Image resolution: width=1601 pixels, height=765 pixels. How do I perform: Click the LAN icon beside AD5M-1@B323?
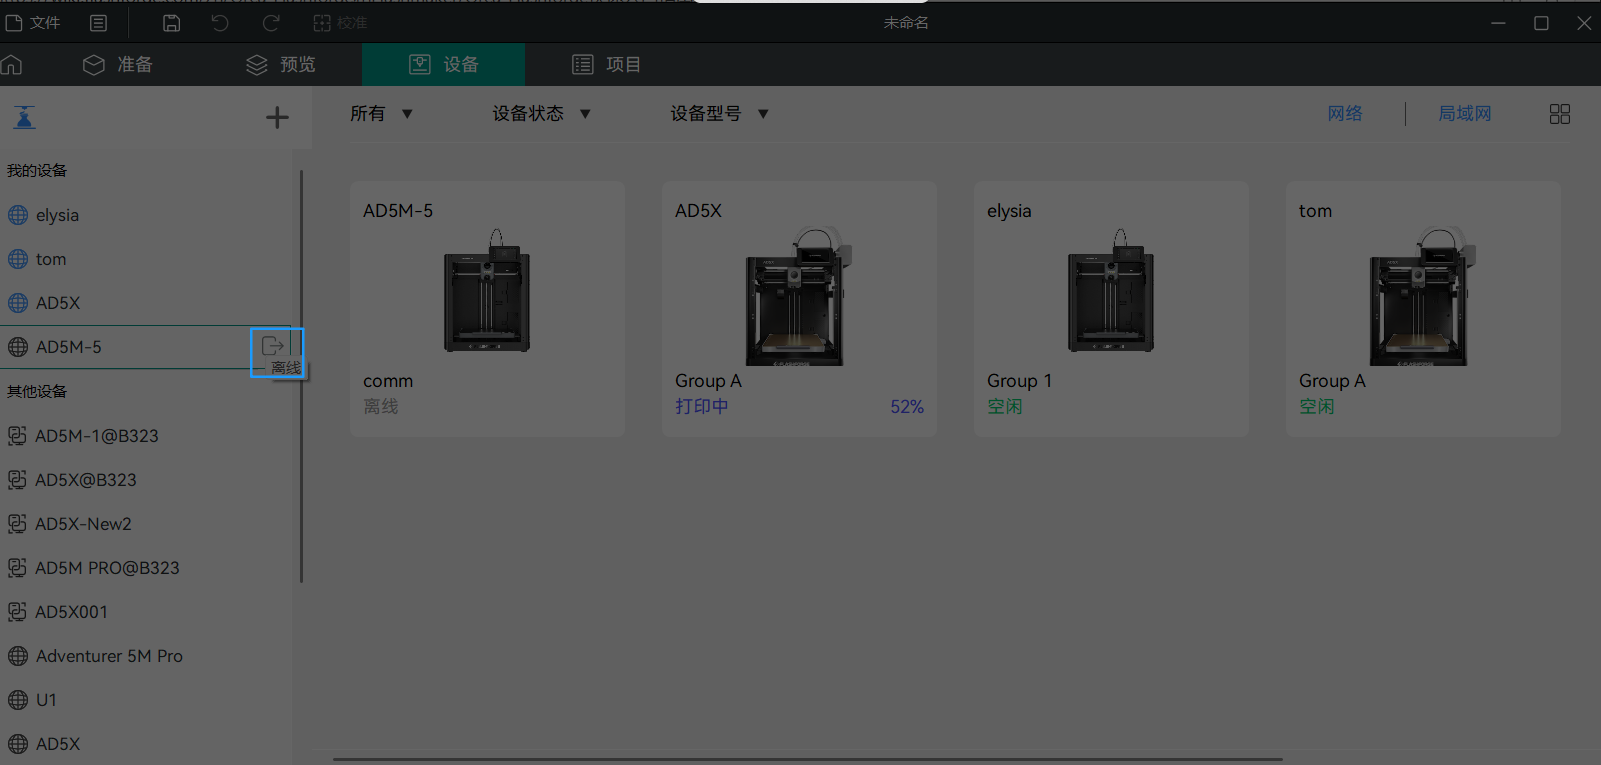click(x=17, y=436)
